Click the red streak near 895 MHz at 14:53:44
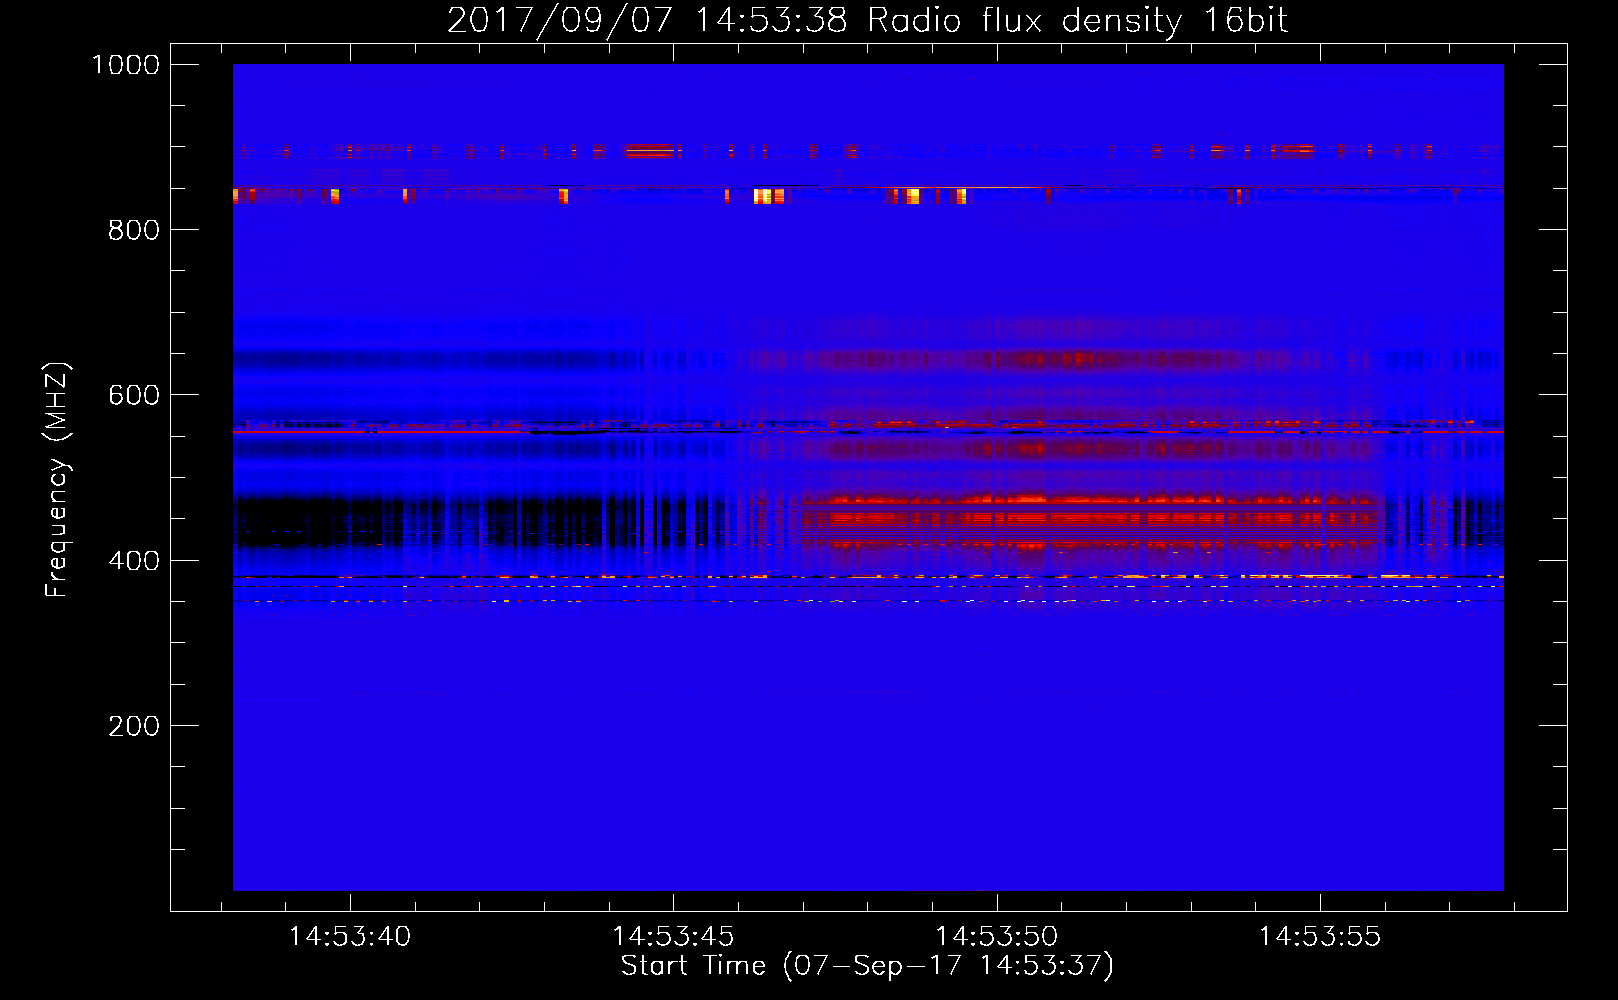The height and width of the screenshot is (1000, 1618). click(x=649, y=151)
